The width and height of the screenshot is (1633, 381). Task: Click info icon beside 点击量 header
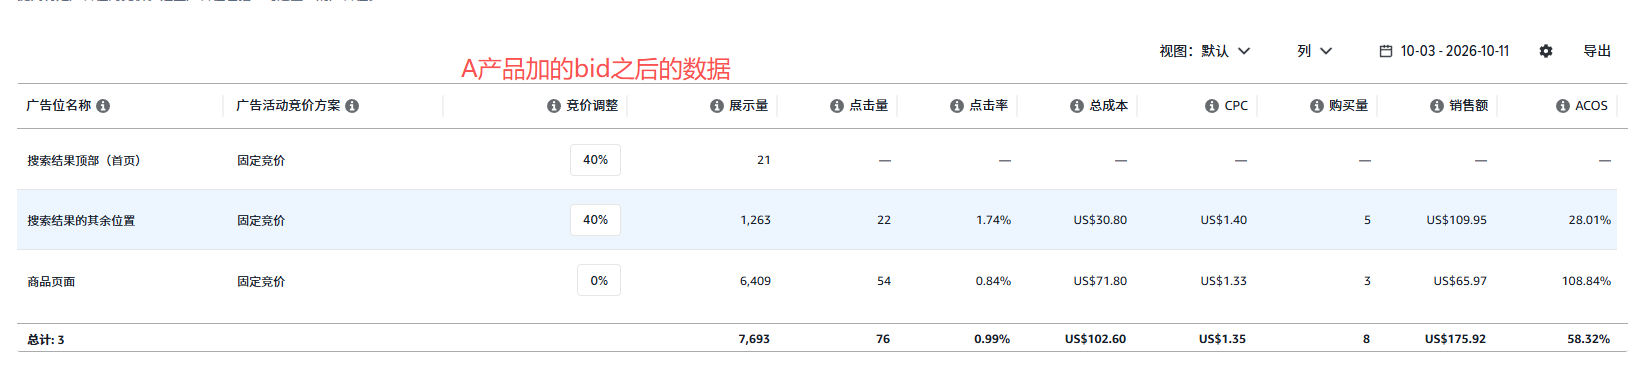pos(837,106)
